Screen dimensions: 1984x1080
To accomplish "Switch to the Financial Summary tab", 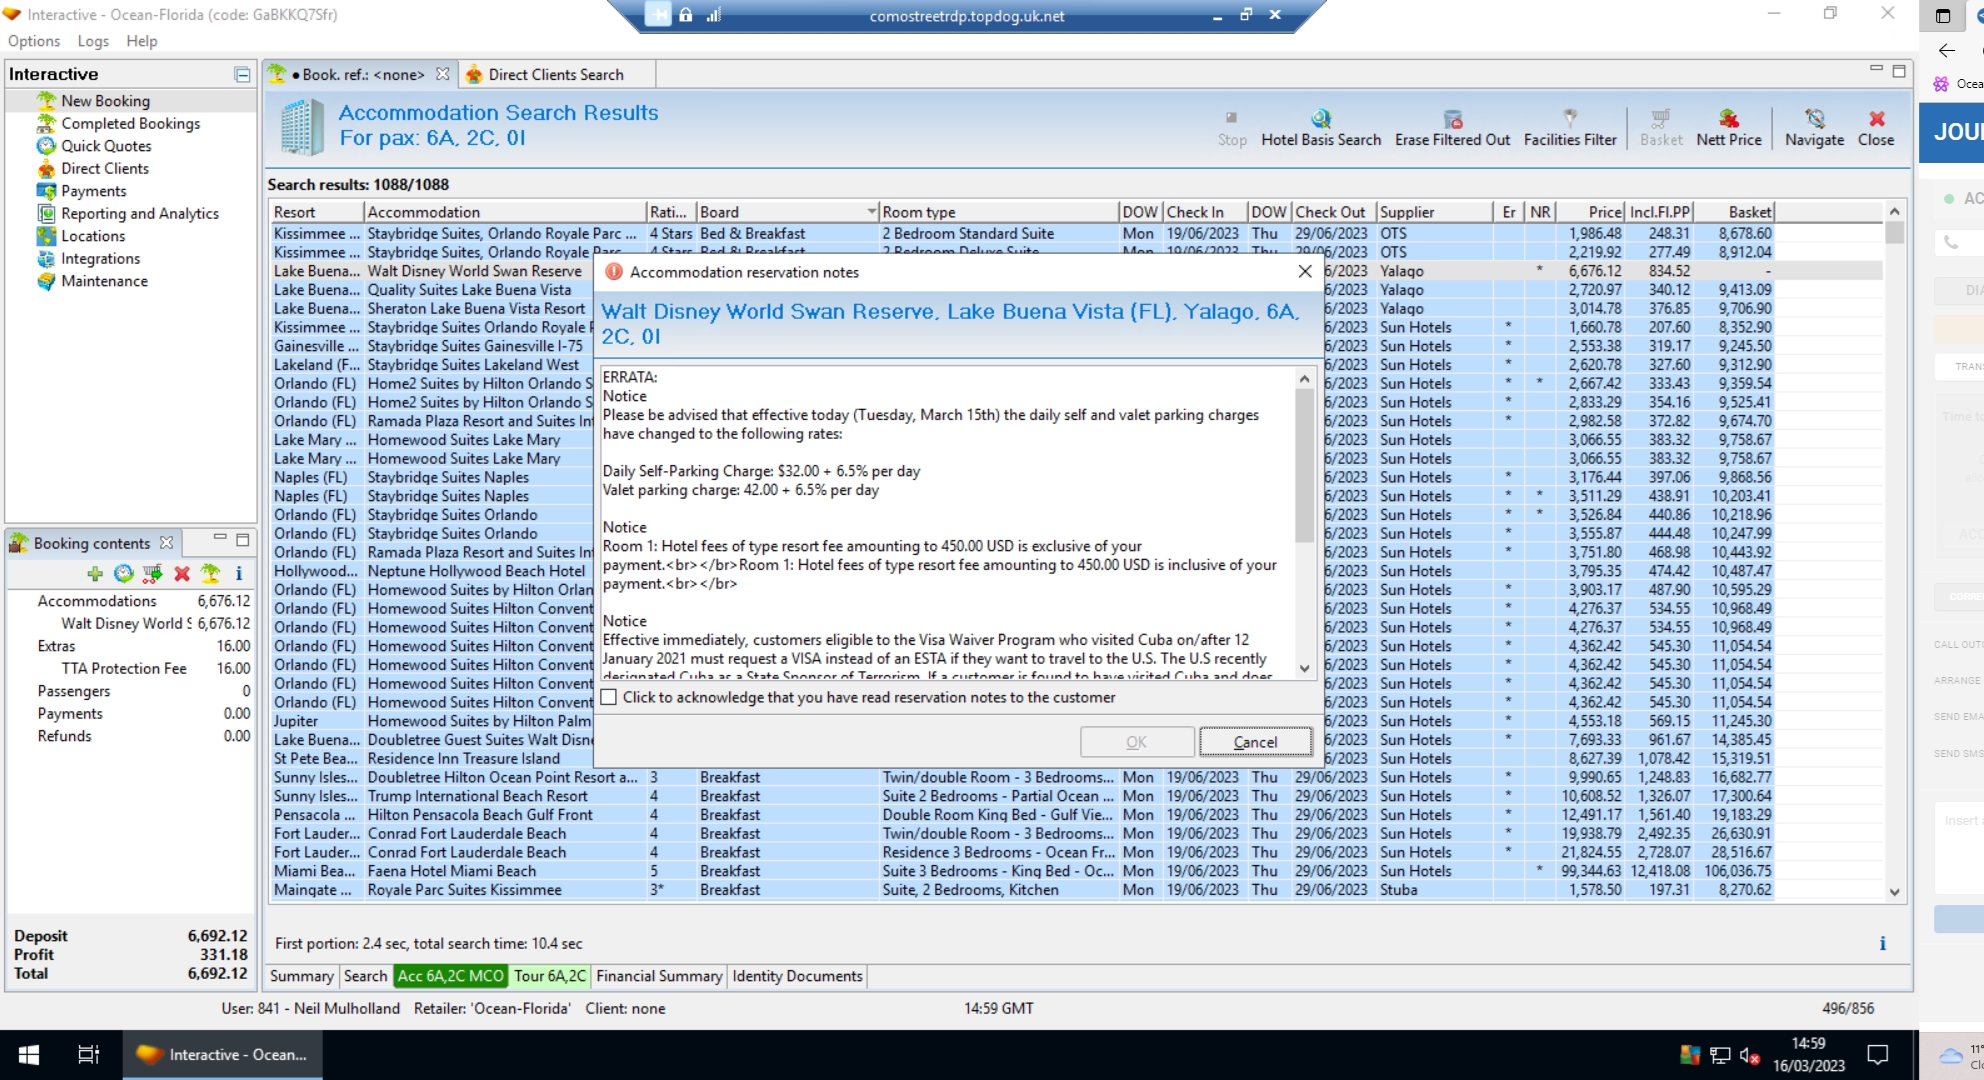I will pos(659,976).
